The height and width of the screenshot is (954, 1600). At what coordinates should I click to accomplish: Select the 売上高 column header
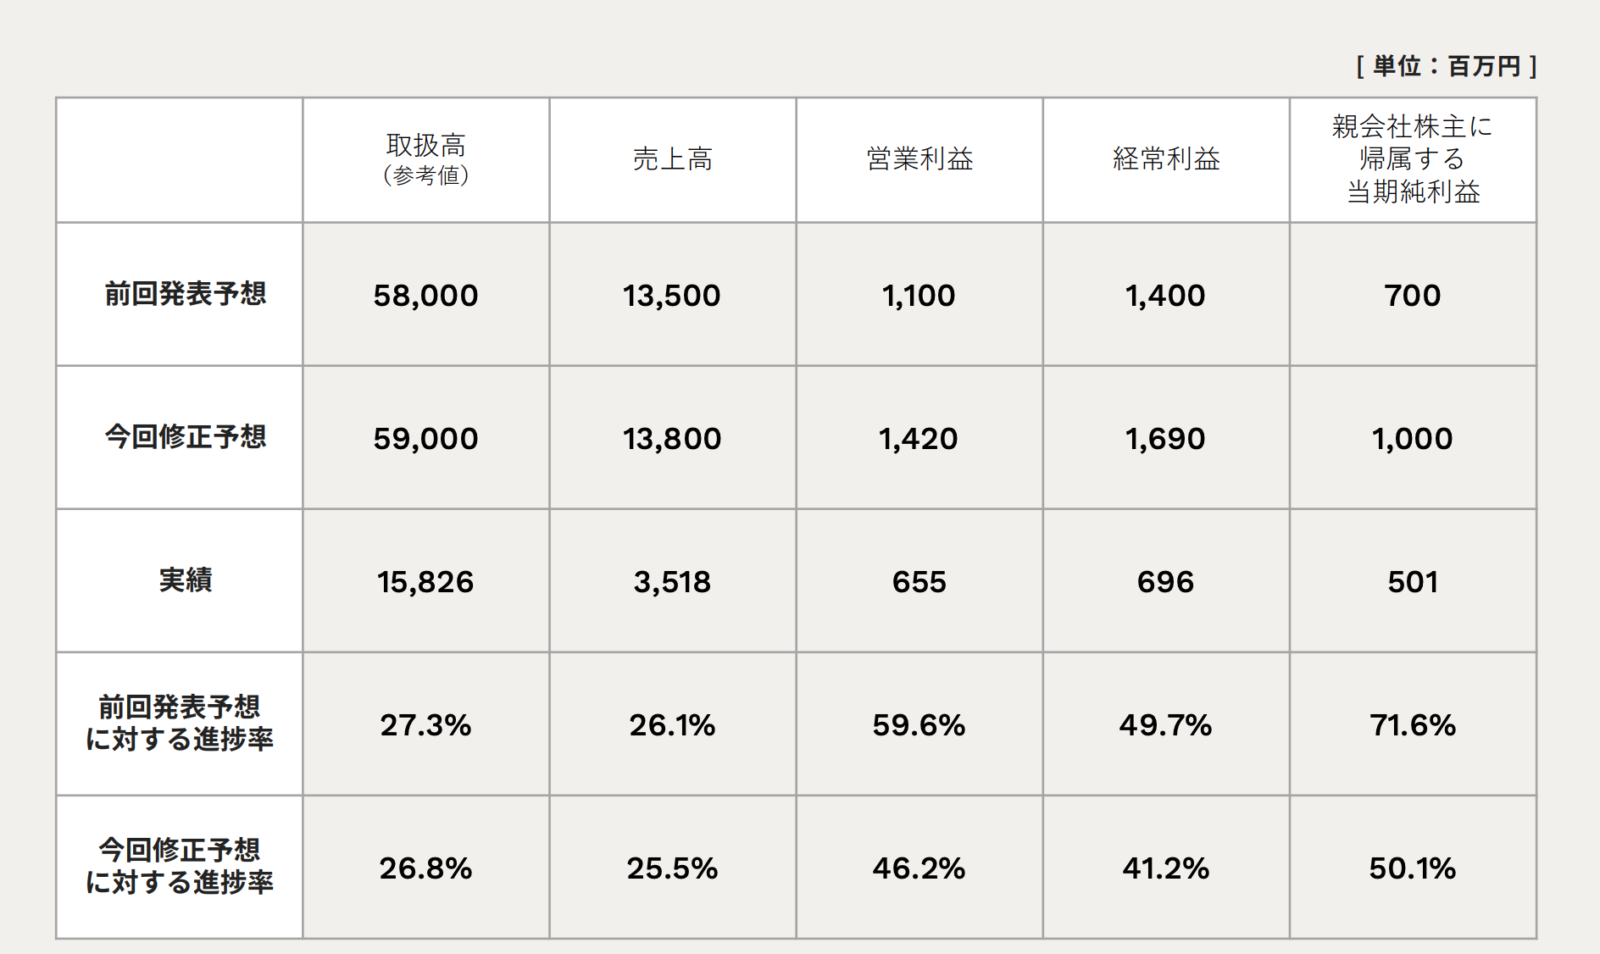point(672,160)
